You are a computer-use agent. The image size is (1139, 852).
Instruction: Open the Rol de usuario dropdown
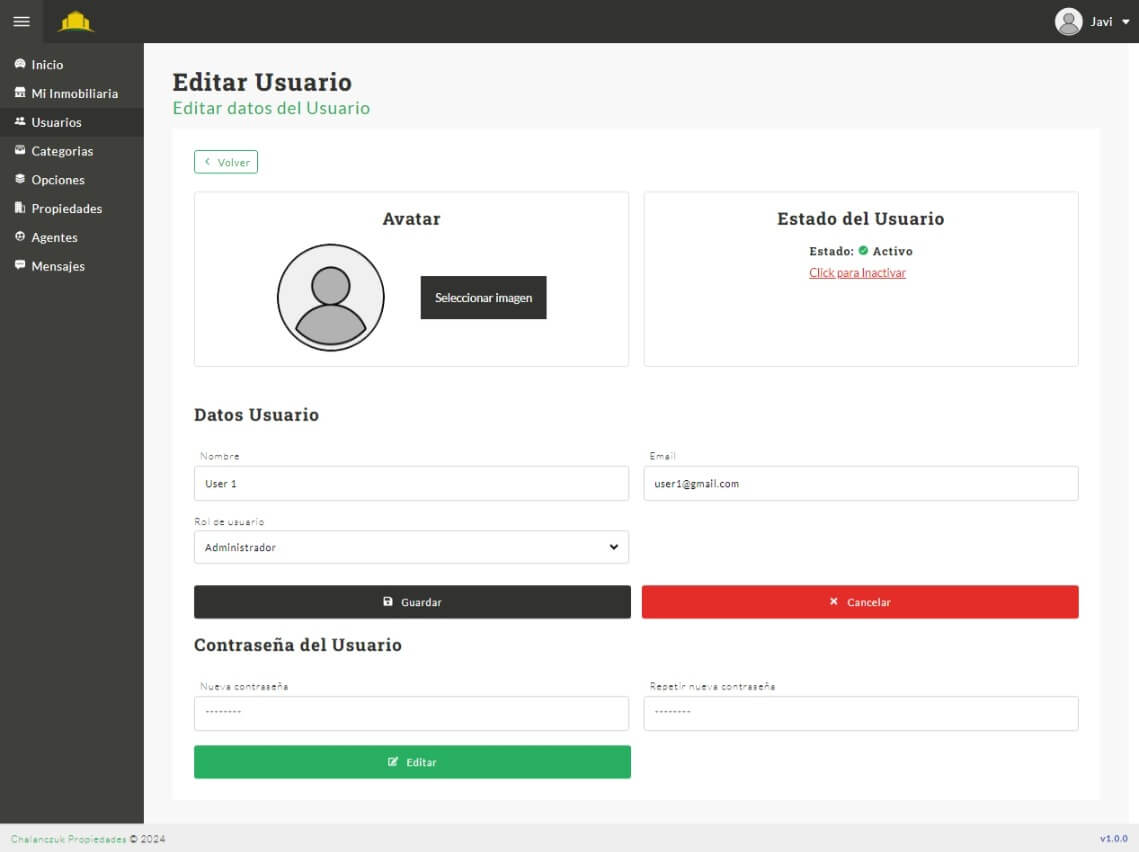(x=411, y=547)
